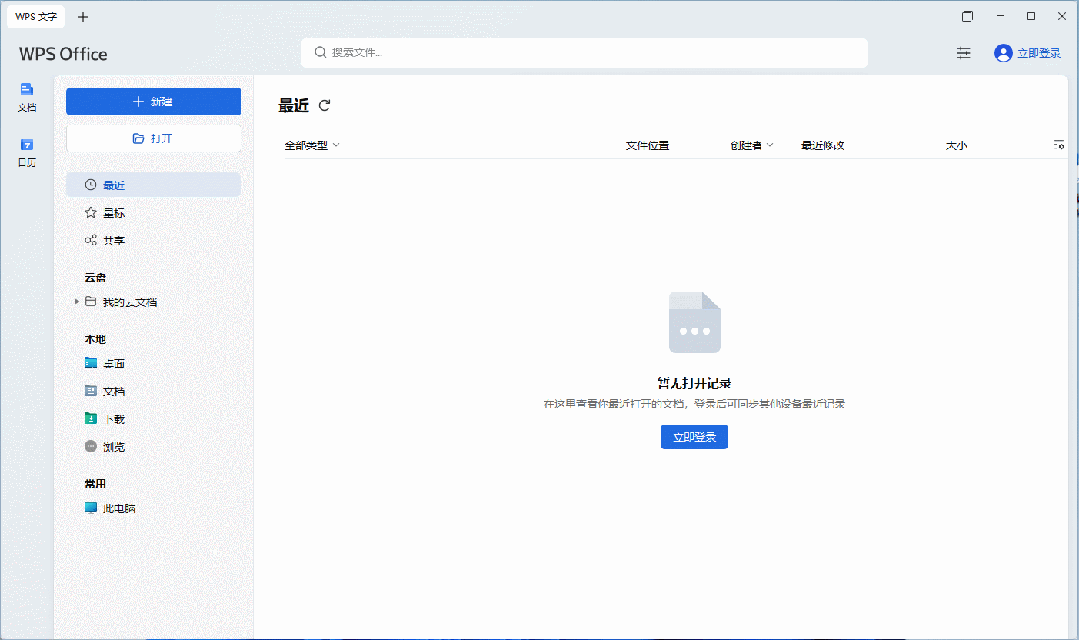Click the blue 新建 button
1079x640 pixels.
pos(153,102)
